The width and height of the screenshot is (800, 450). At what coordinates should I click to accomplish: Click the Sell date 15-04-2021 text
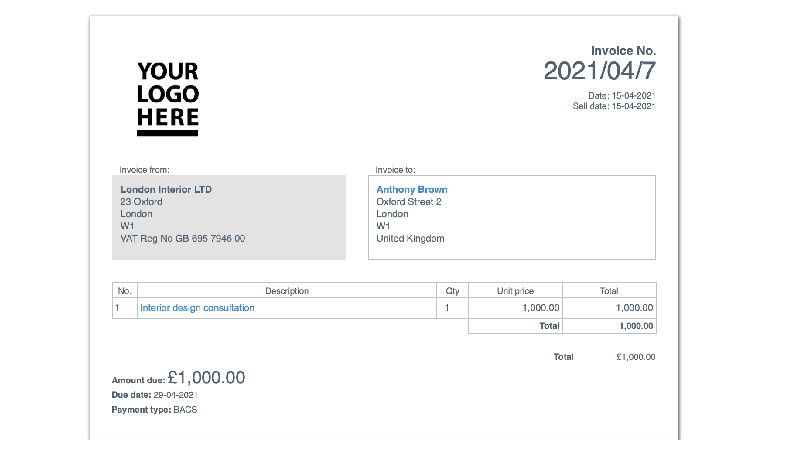click(x=614, y=106)
